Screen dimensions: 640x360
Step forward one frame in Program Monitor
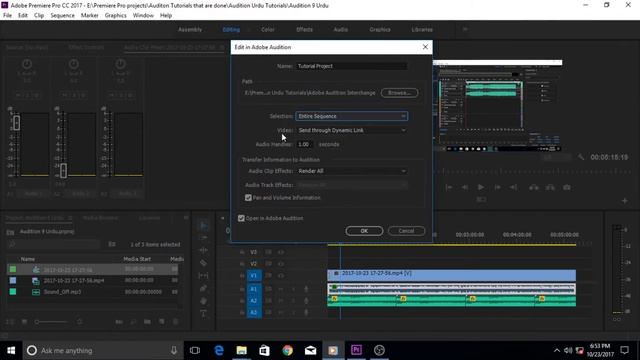pyautogui.click(x=497, y=187)
